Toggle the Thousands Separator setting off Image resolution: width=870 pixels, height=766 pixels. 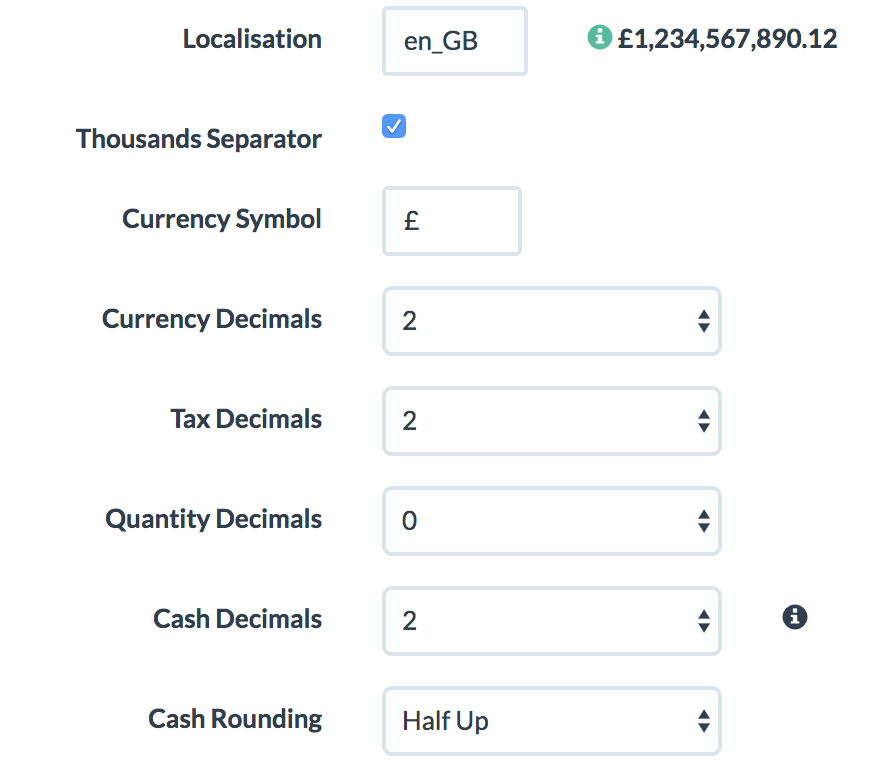tap(393, 126)
